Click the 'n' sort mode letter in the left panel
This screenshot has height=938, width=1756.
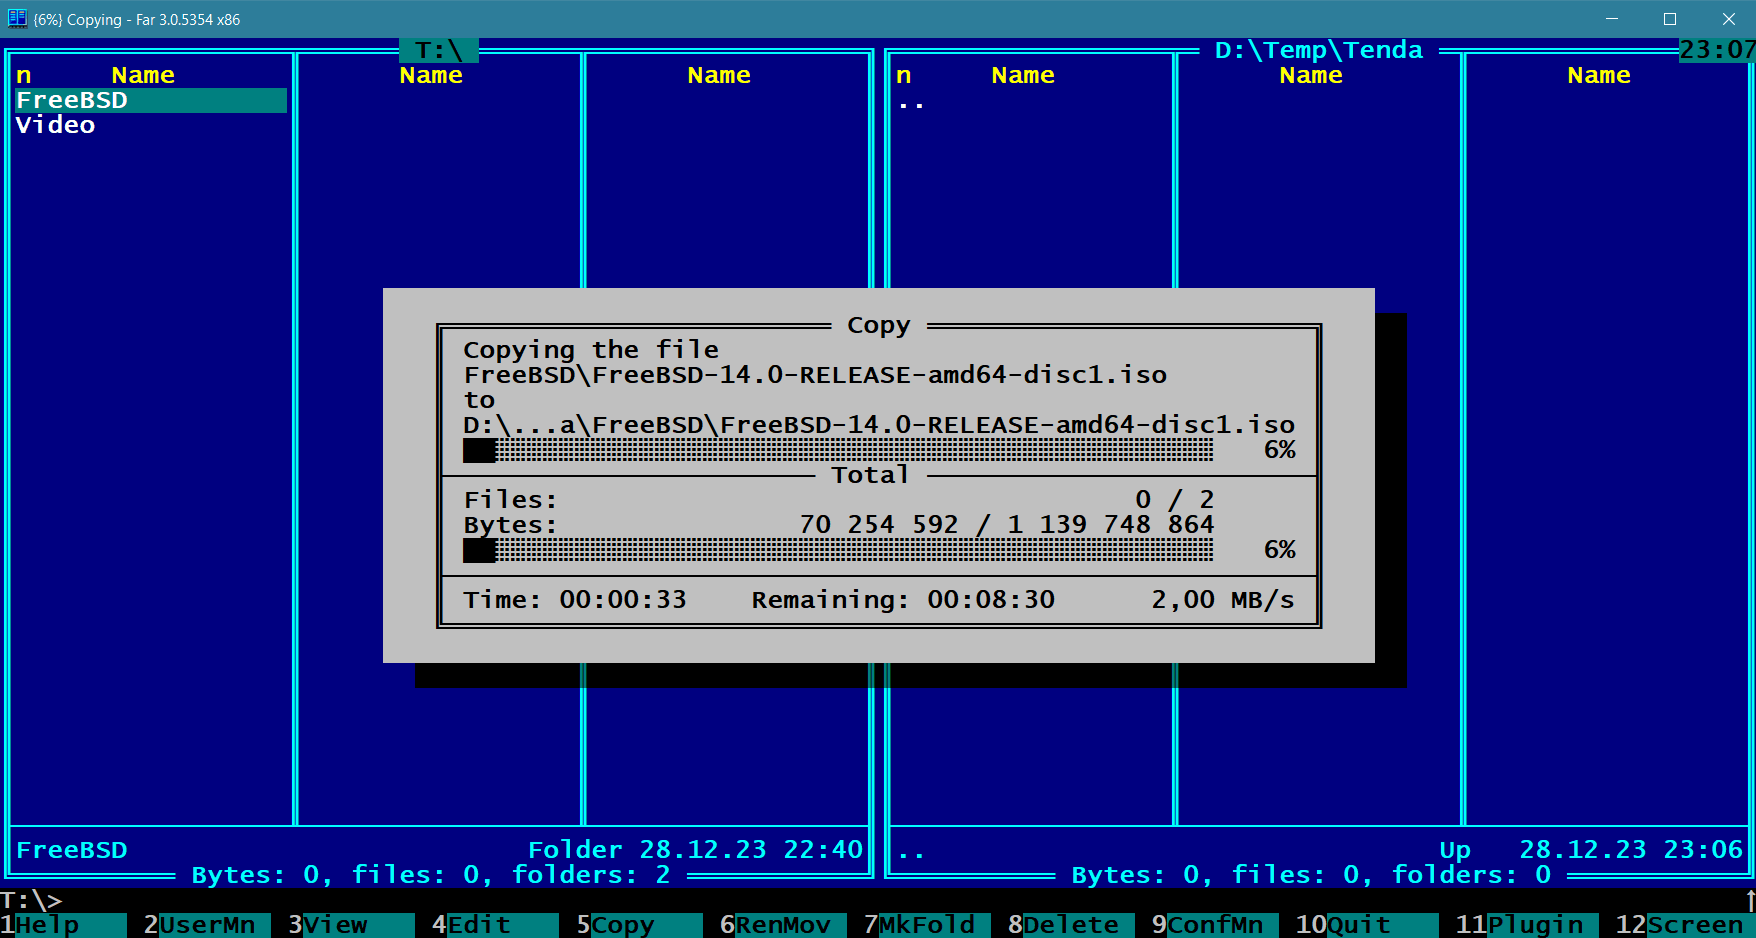pos(24,75)
